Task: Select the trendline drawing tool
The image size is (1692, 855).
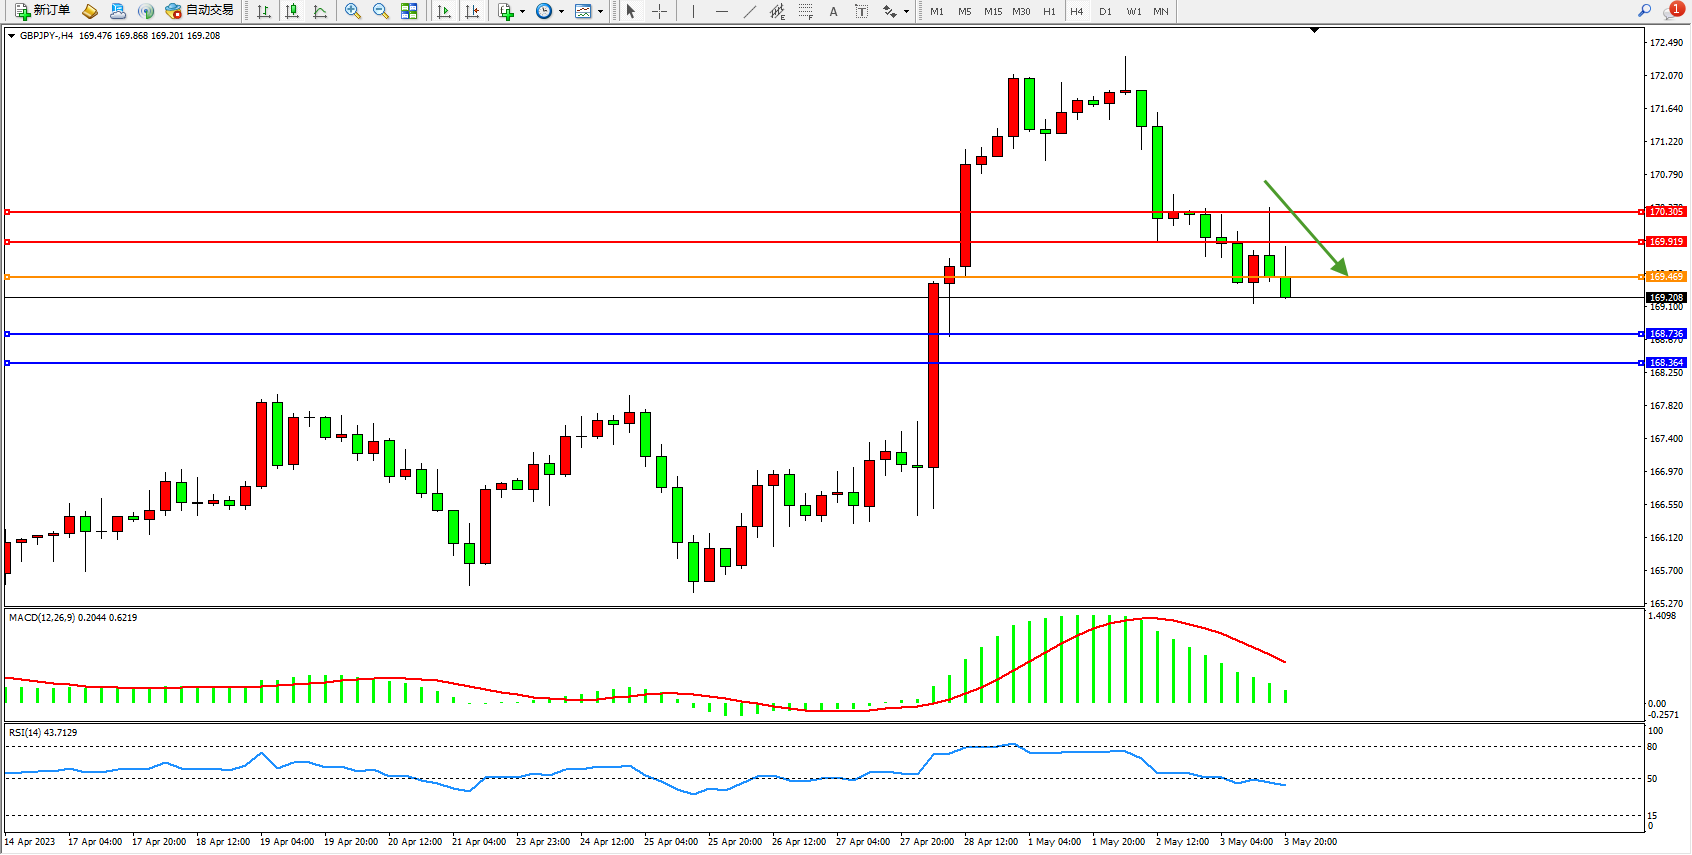Action: point(750,11)
